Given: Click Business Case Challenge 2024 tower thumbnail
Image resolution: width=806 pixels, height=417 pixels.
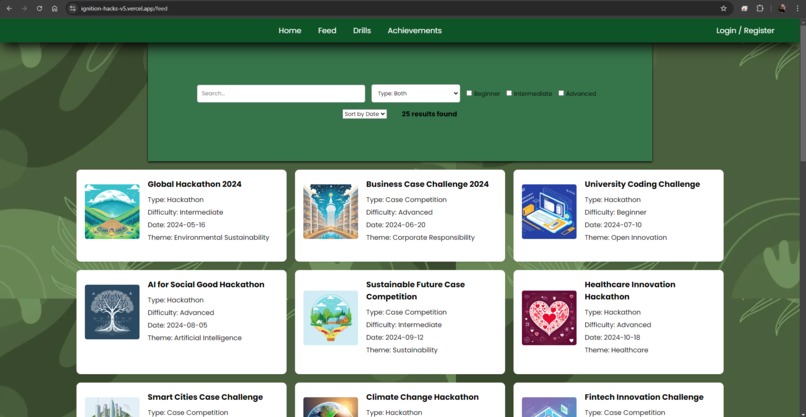Looking at the screenshot, I should pos(331,211).
